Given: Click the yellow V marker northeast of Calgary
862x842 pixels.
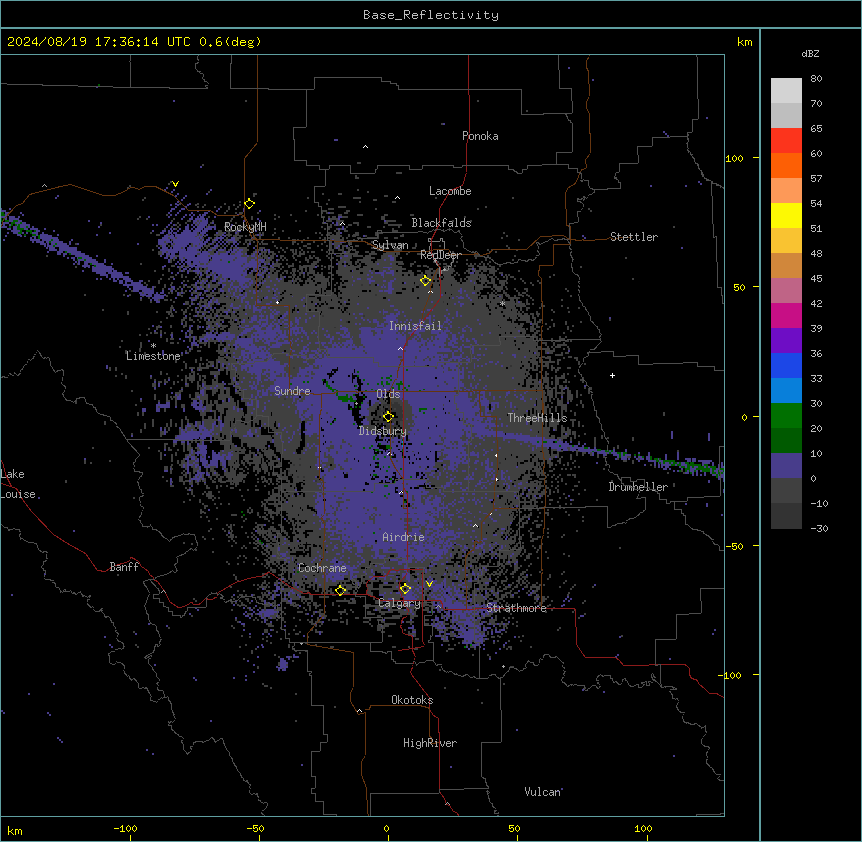Looking at the screenshot, I should [x=429, y=584].
